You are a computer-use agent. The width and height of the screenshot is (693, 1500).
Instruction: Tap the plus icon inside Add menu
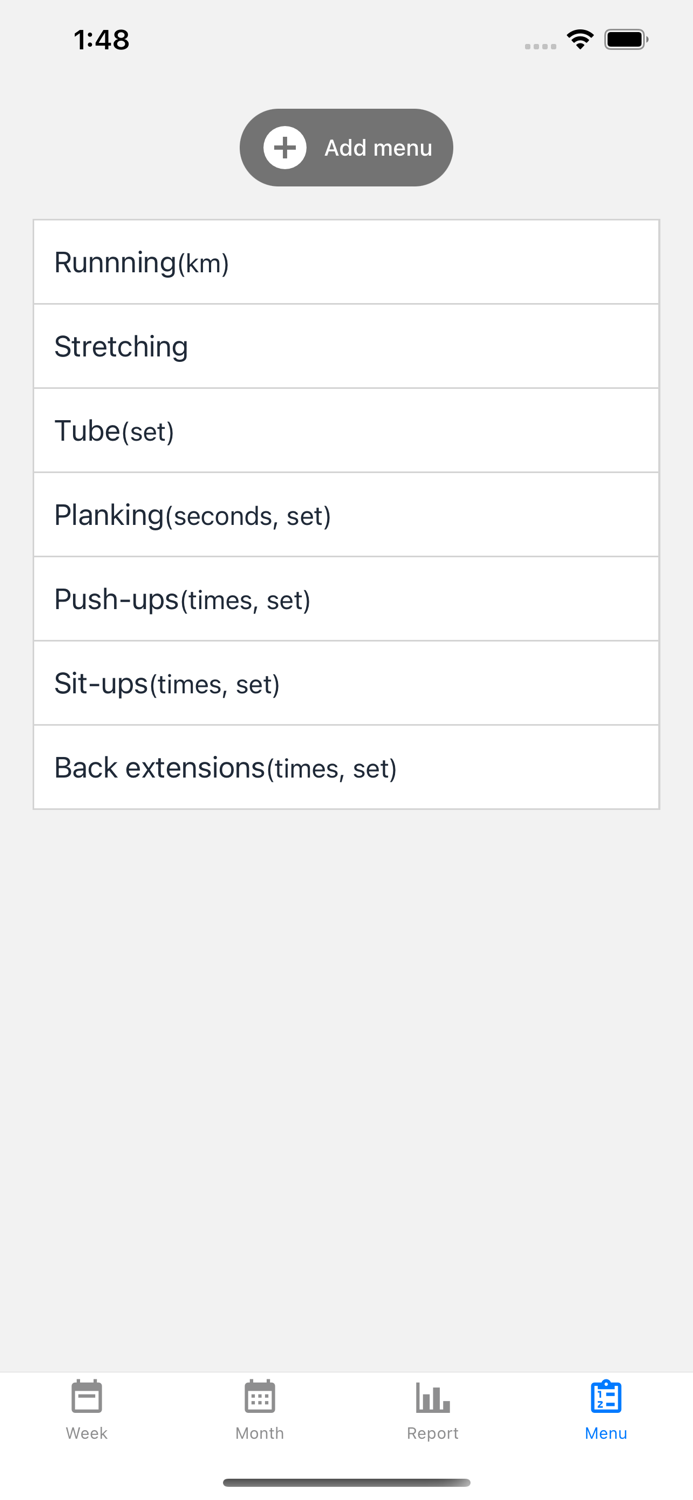[284, 147]
